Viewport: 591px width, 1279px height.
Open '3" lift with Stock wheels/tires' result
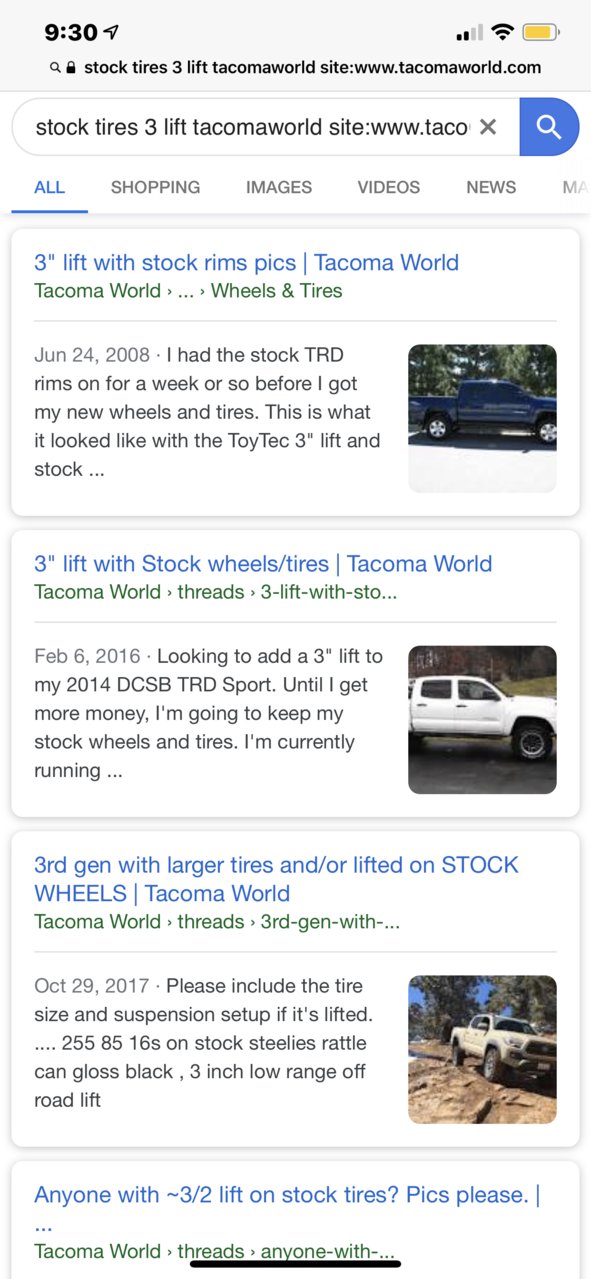click(263, 563)
